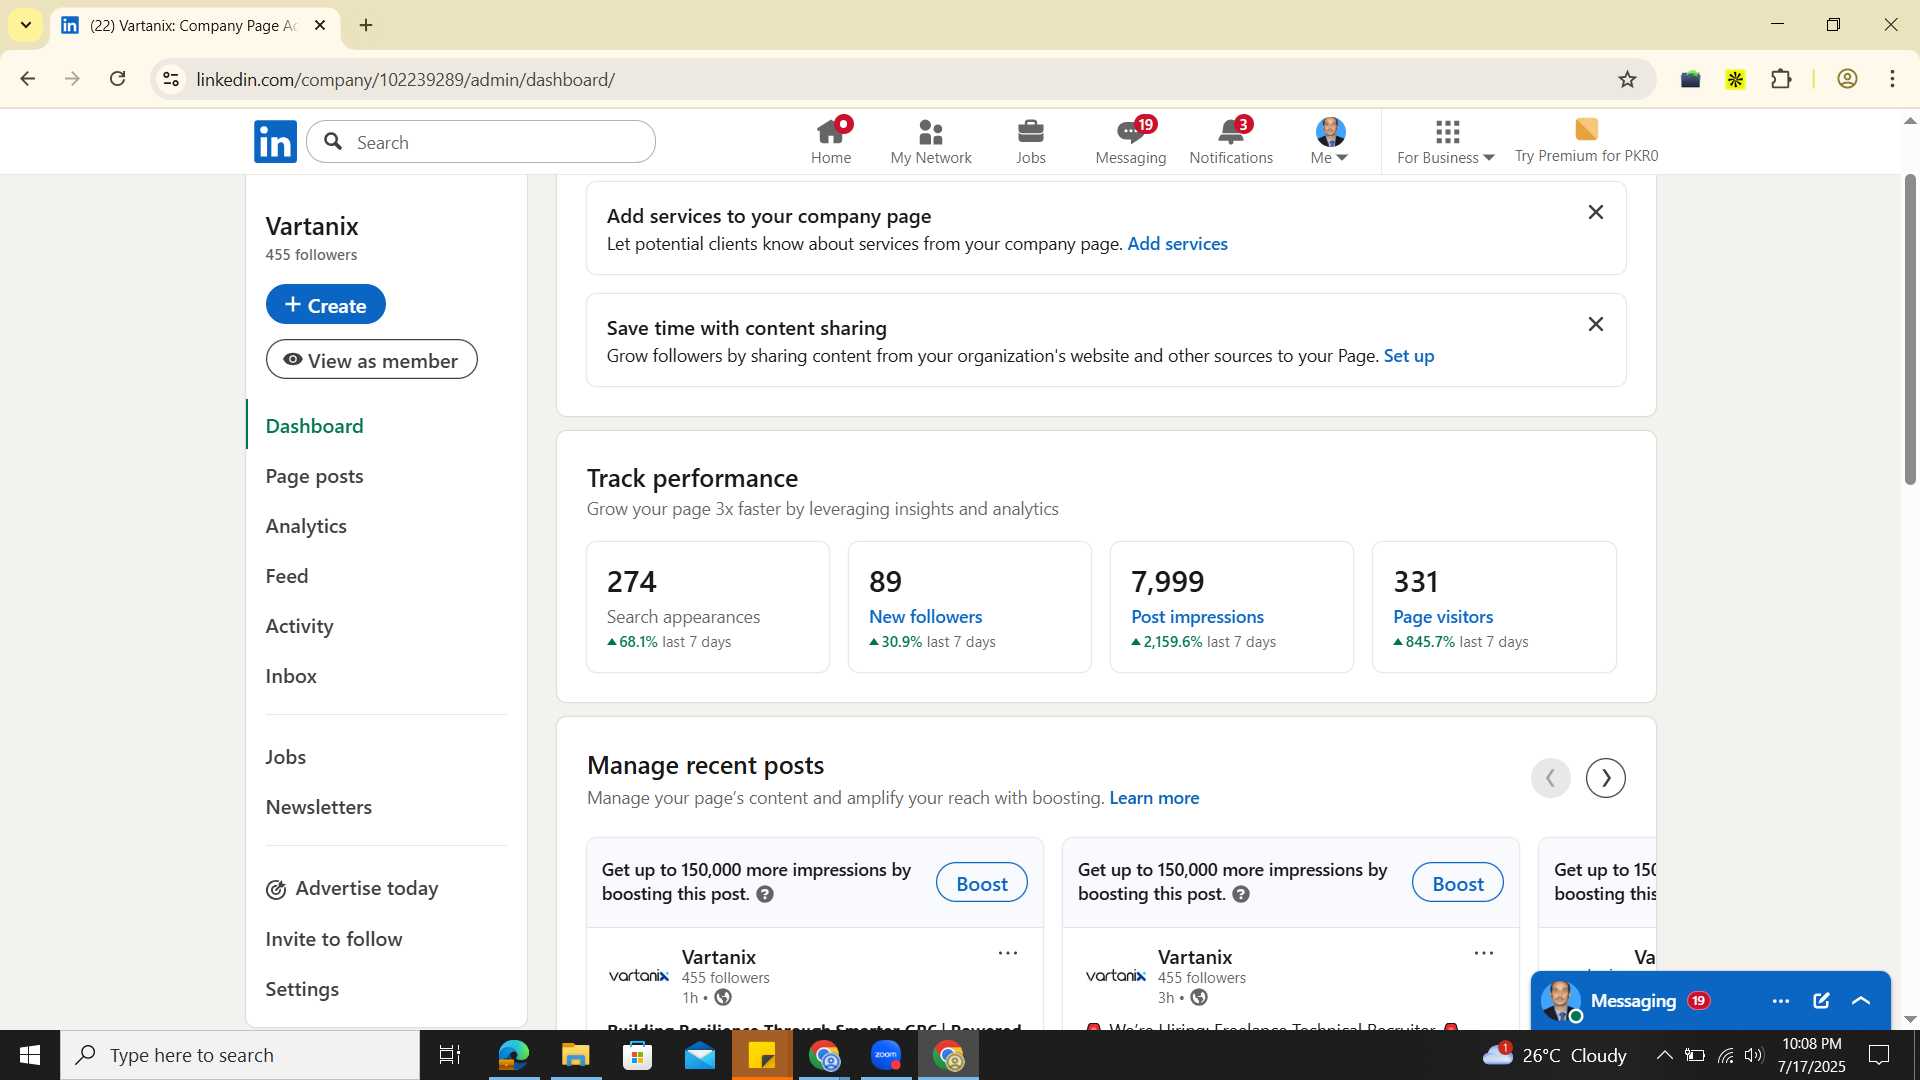This screenshot has width=1920, height=1080.
Task: Show hidden system tray icons
Action: click(x=1664, y=1055)
